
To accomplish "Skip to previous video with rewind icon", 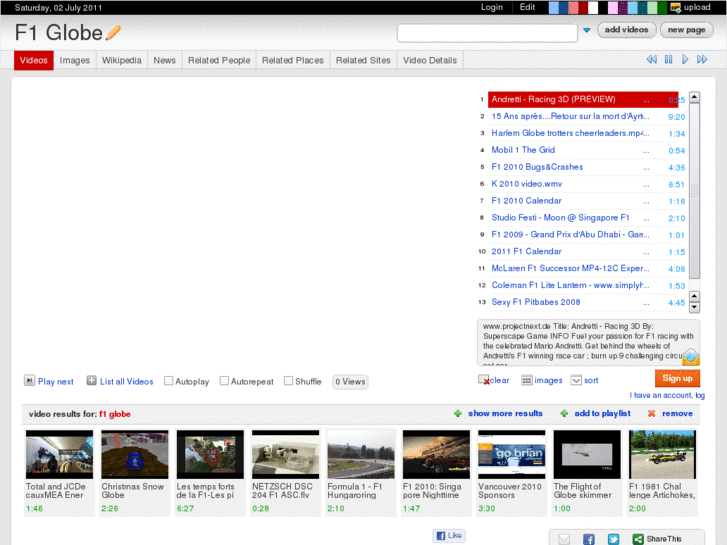I will 652,59.
